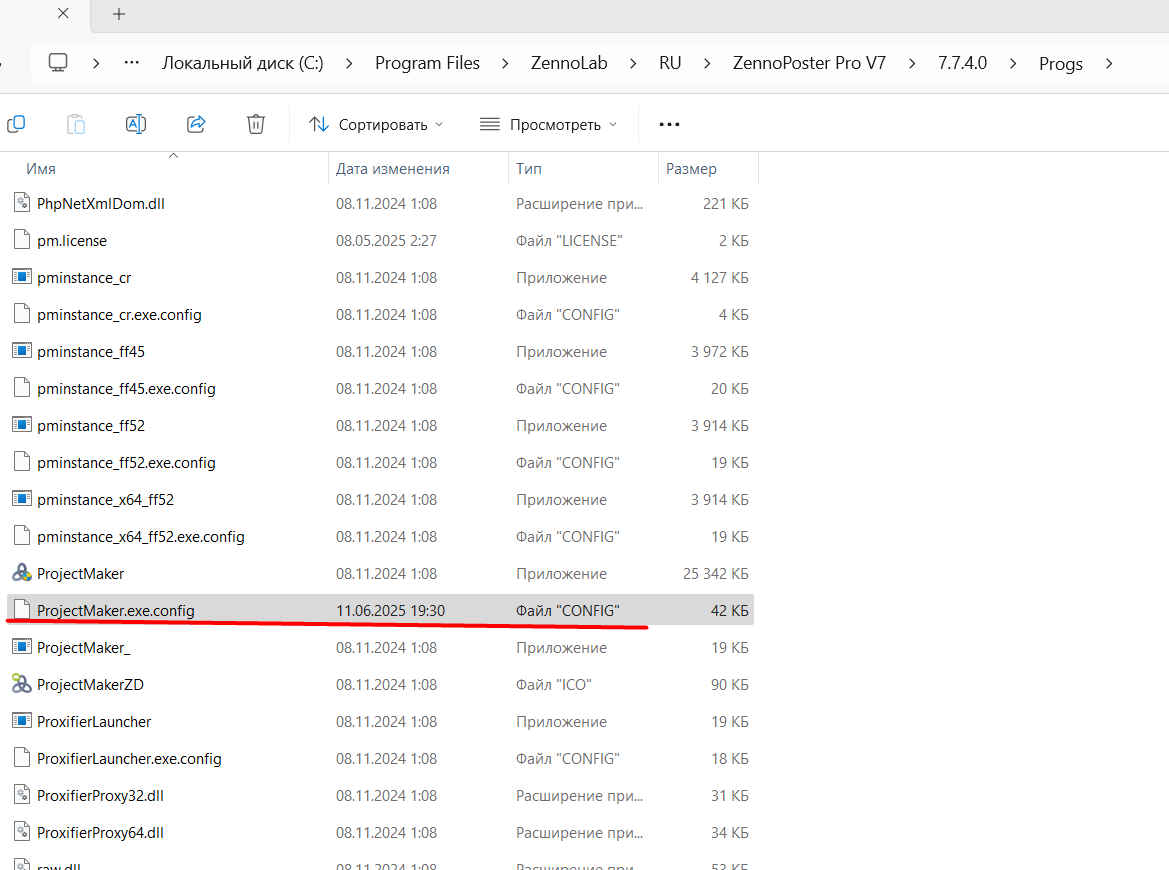Click the ProxifierLauncher application icon
1169x870 pixels.
pos(22,722)
